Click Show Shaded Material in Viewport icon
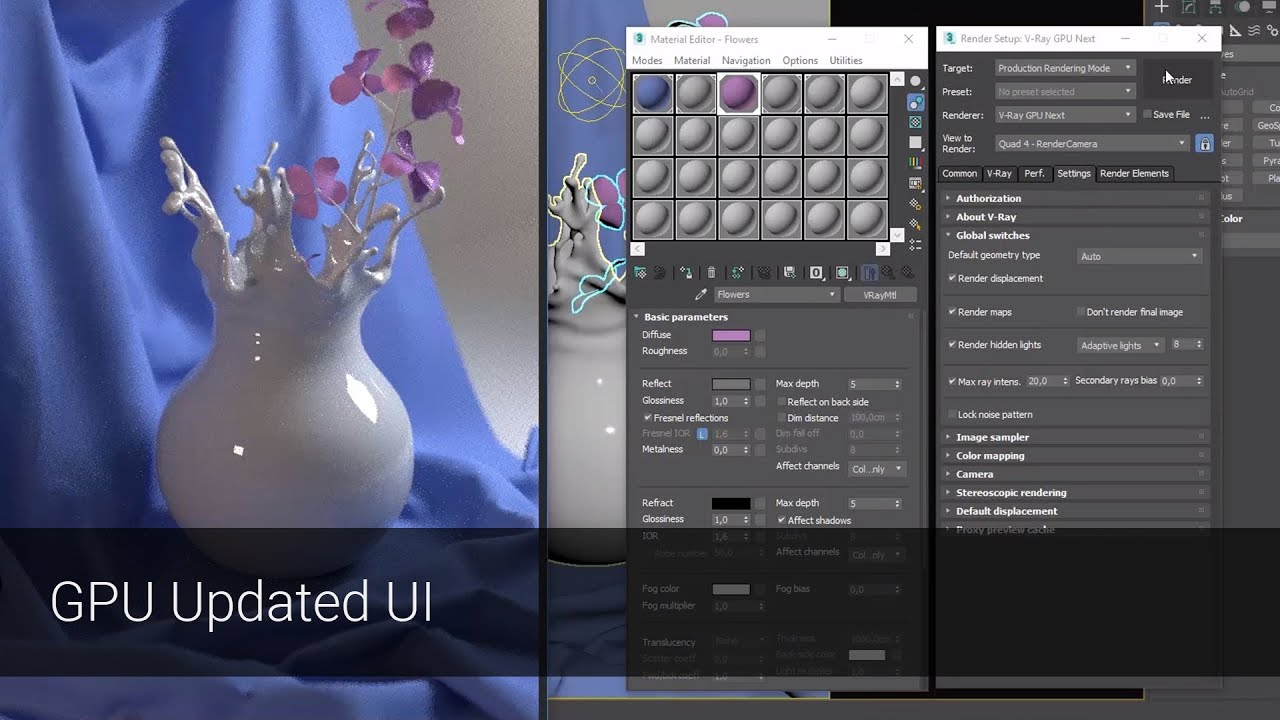1280x720 pixels. (842, 272)
